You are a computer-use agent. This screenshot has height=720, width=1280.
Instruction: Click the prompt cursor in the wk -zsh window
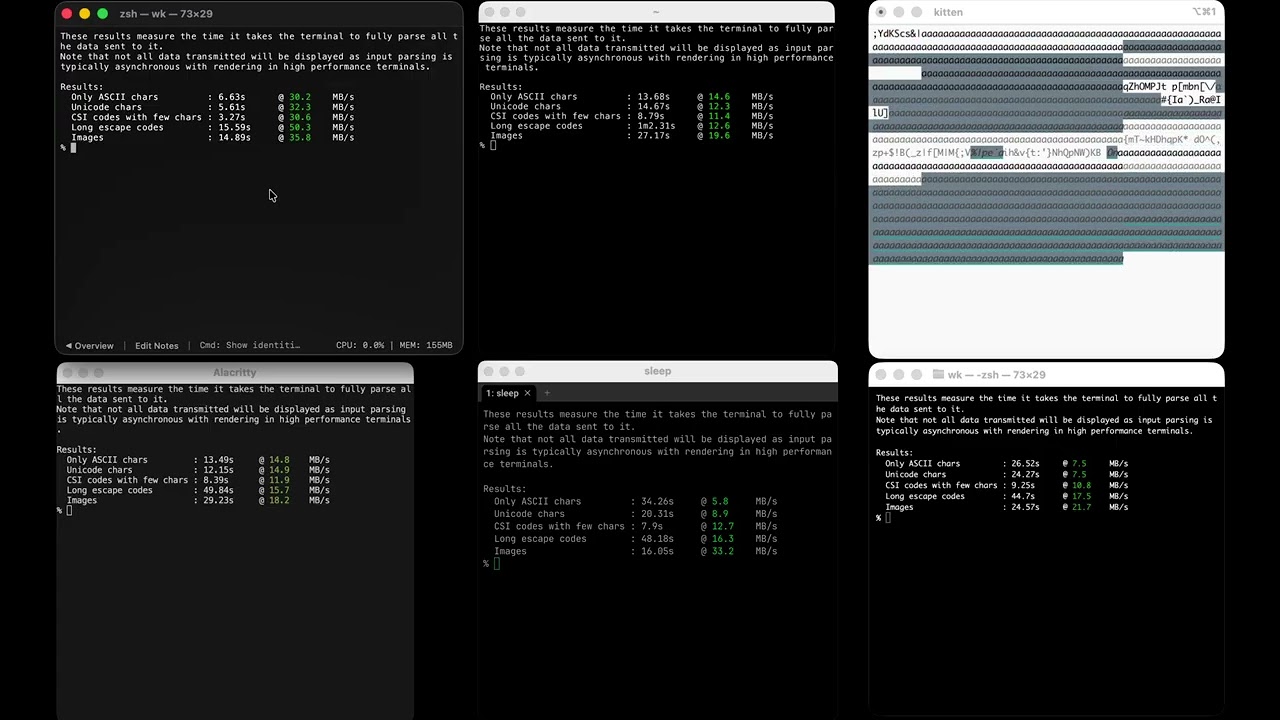888,518
